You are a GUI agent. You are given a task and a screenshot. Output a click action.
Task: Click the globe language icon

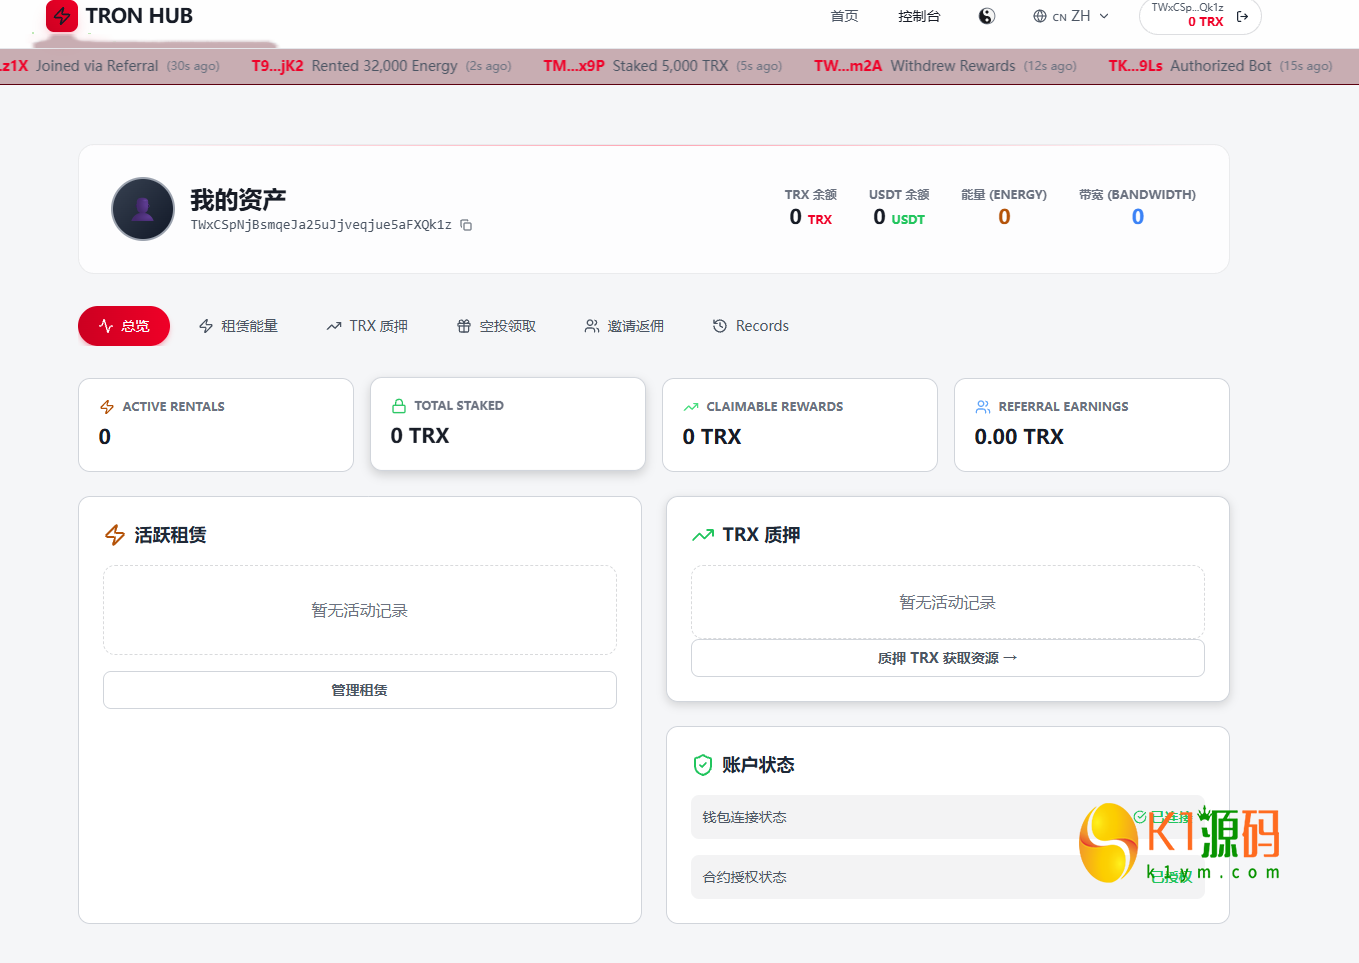click(1040, 16)
